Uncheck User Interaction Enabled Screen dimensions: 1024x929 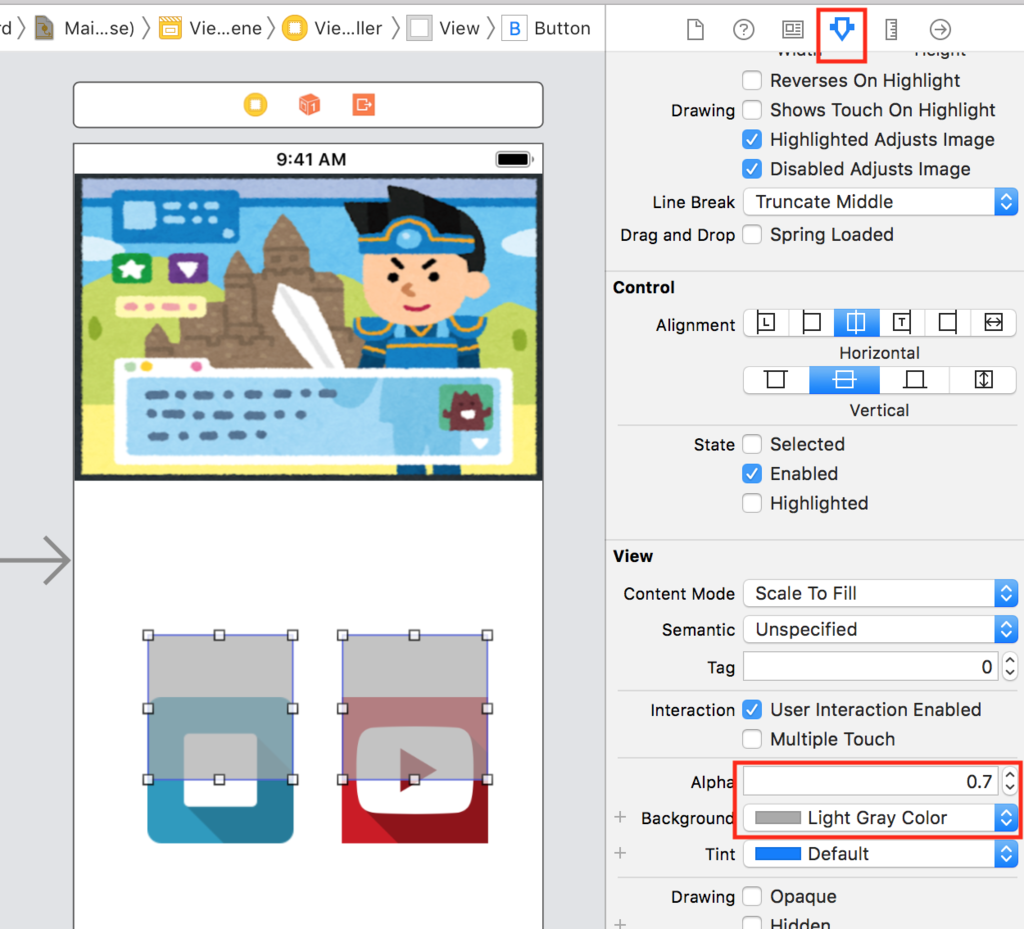pyautogui.click(x=752, y=710)
